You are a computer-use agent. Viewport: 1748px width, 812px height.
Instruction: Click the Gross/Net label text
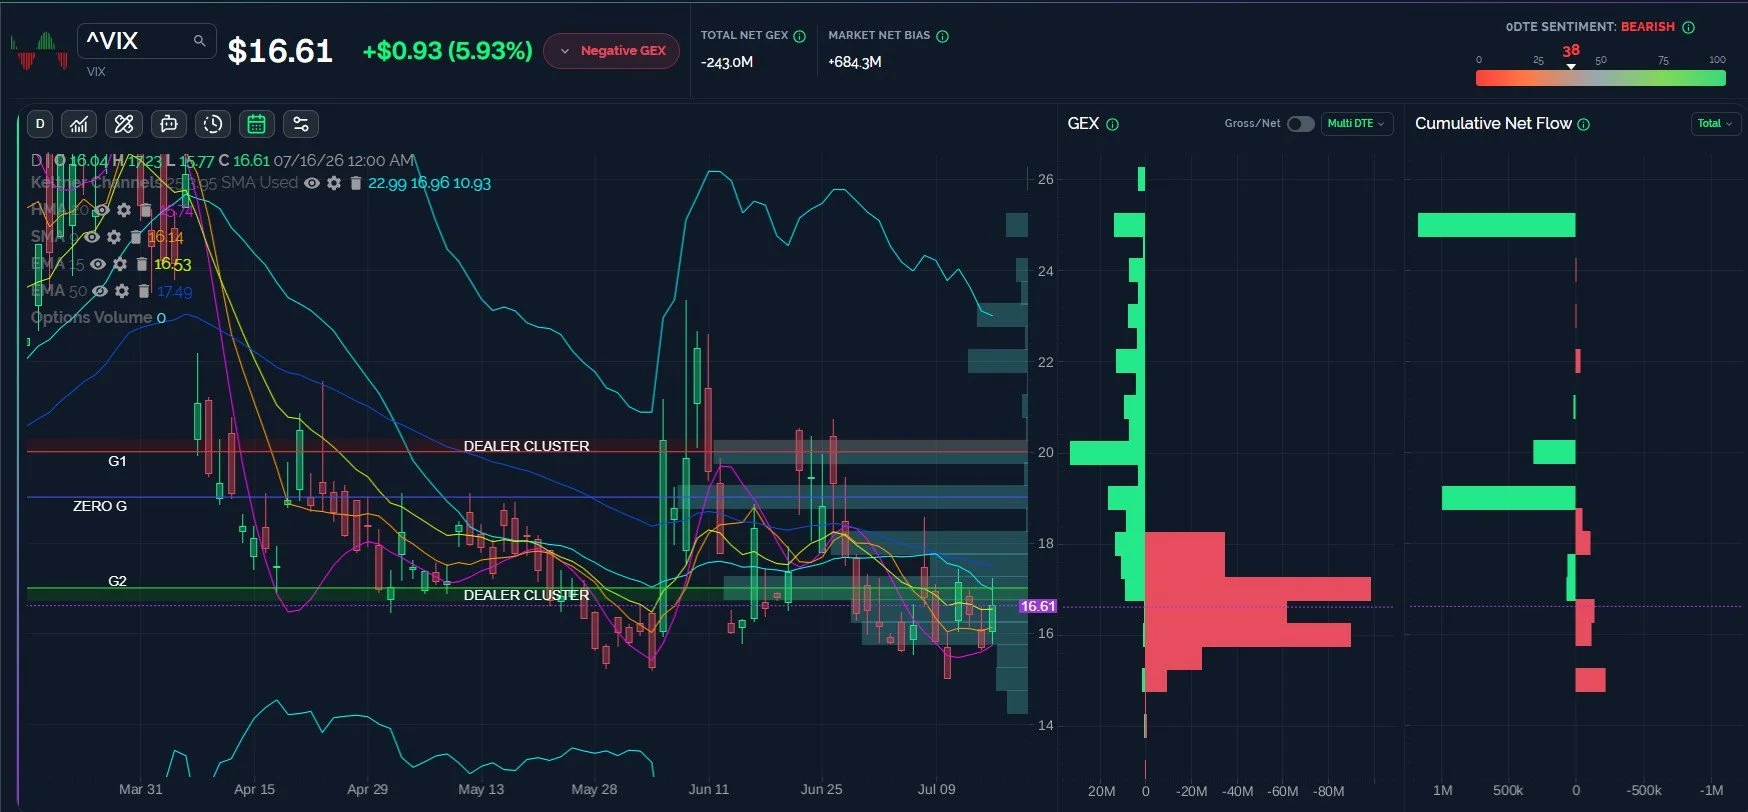1252,124
